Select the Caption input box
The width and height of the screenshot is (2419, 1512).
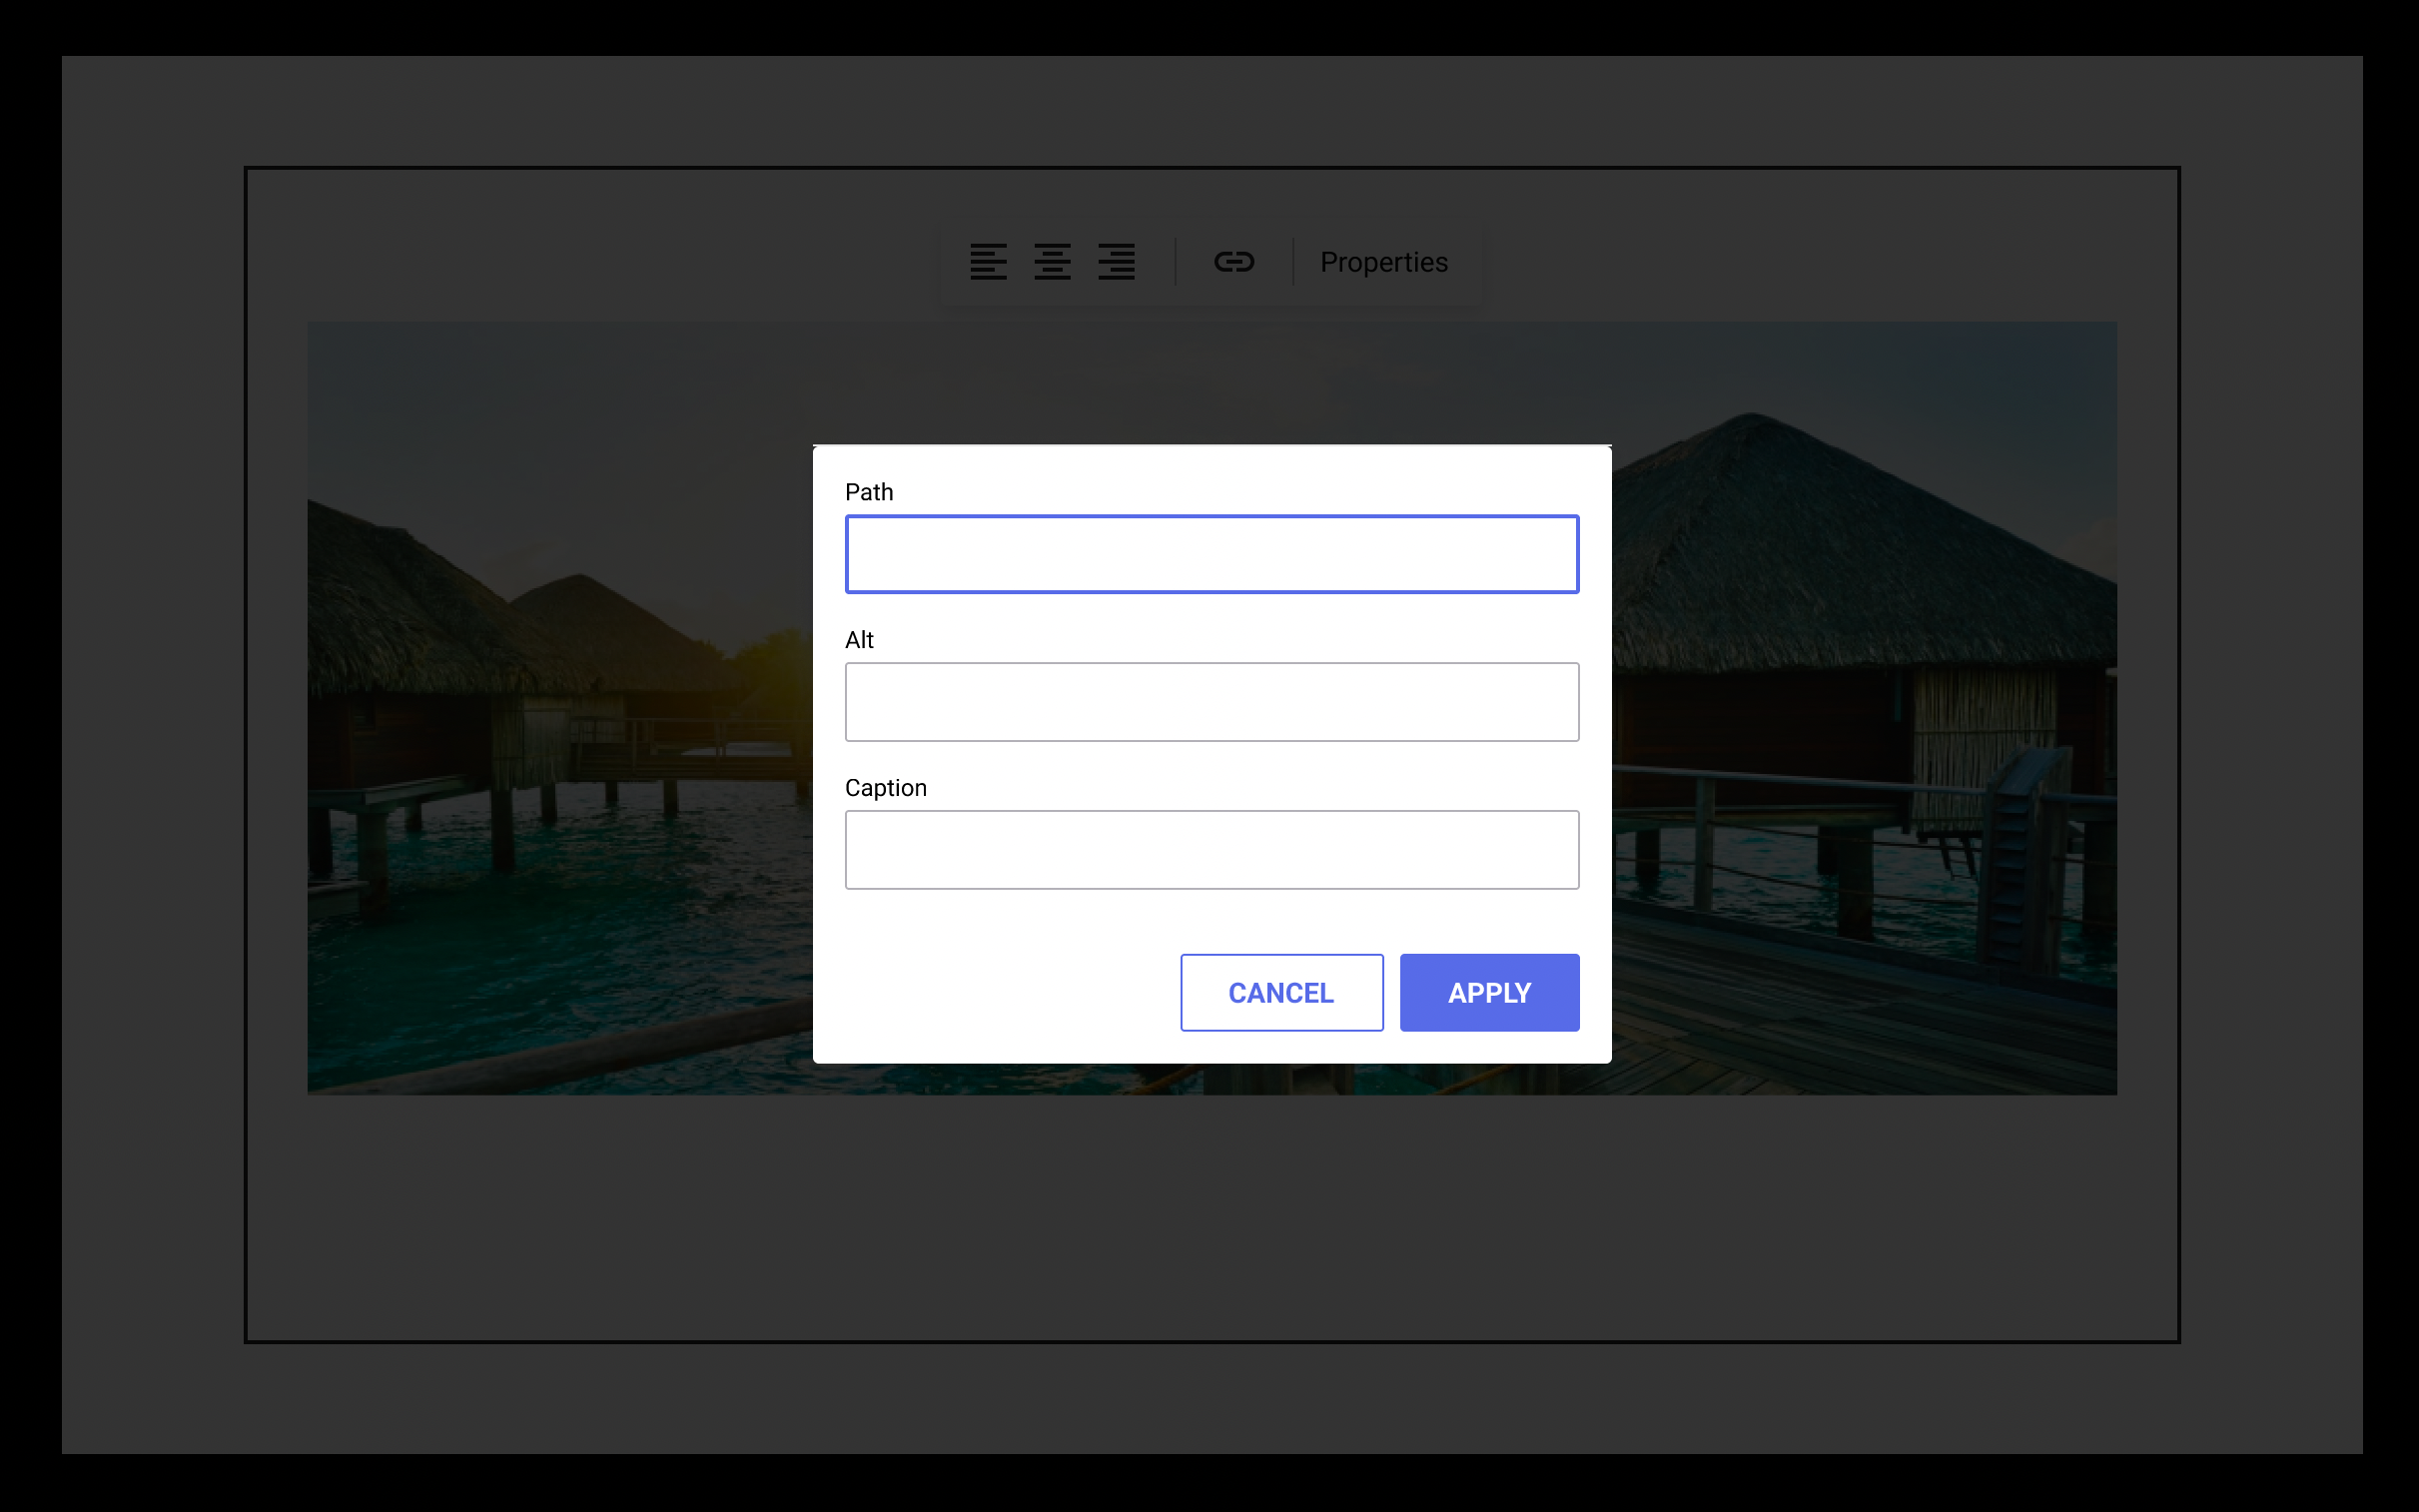point(1211,849)
